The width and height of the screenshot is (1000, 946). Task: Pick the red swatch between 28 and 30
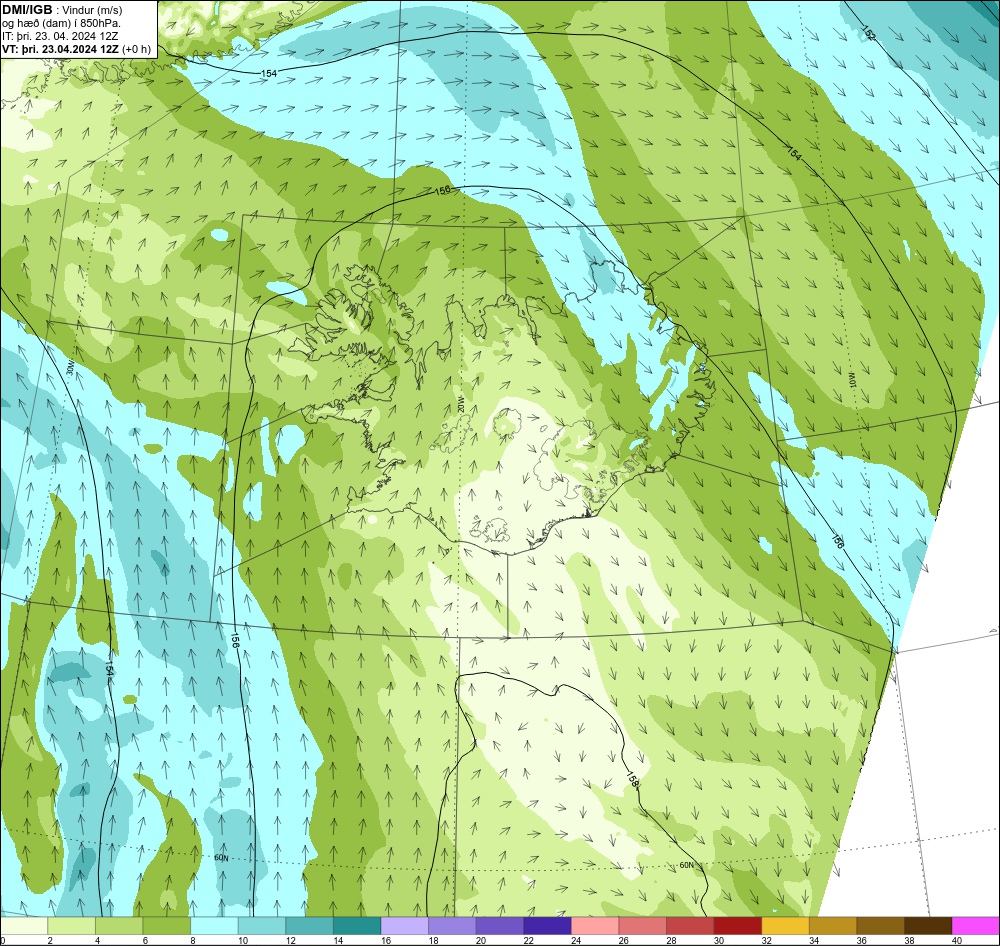click(x=690, y=926)
